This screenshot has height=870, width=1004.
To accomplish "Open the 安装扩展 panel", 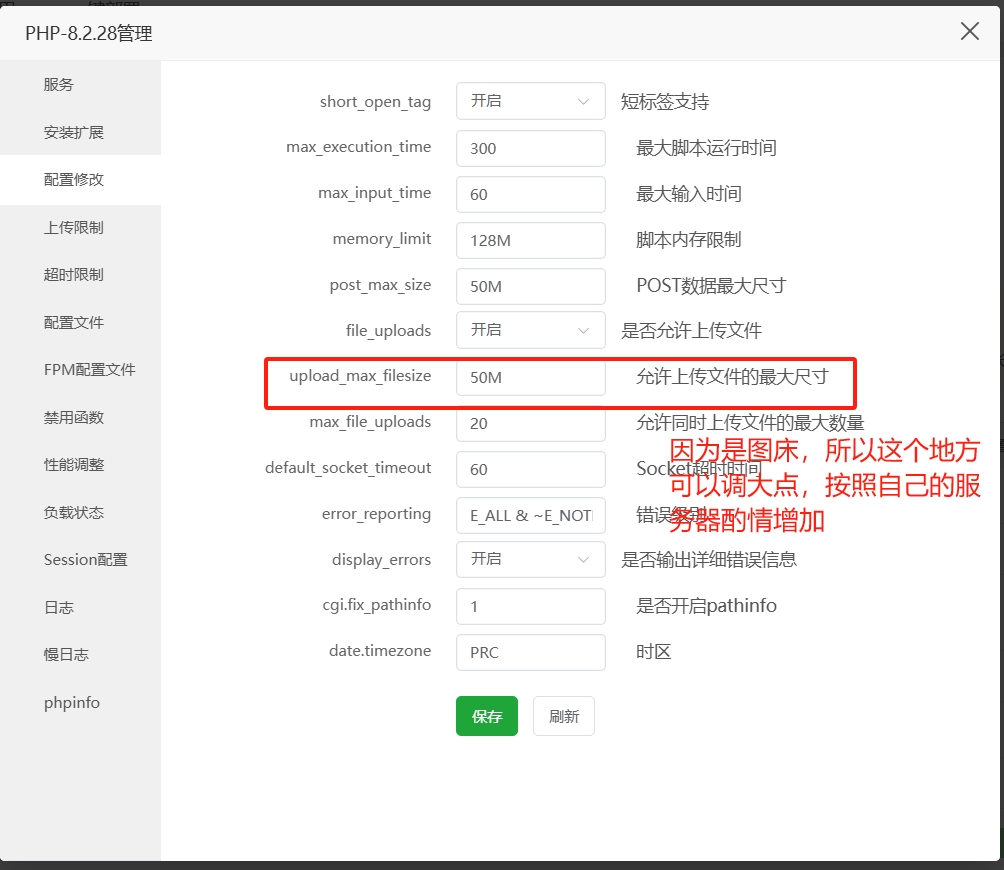I will (70, 131).
